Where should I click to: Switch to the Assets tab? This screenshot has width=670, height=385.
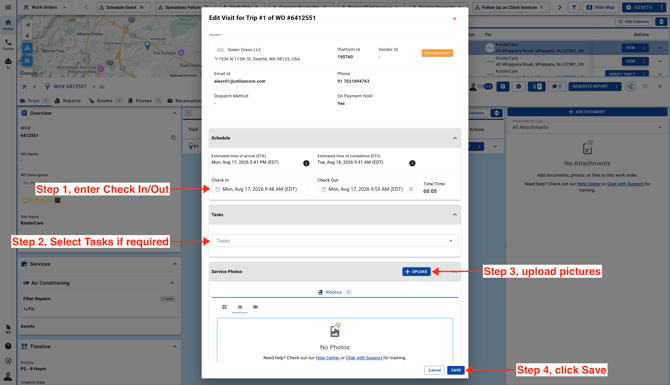pos(105,101)
